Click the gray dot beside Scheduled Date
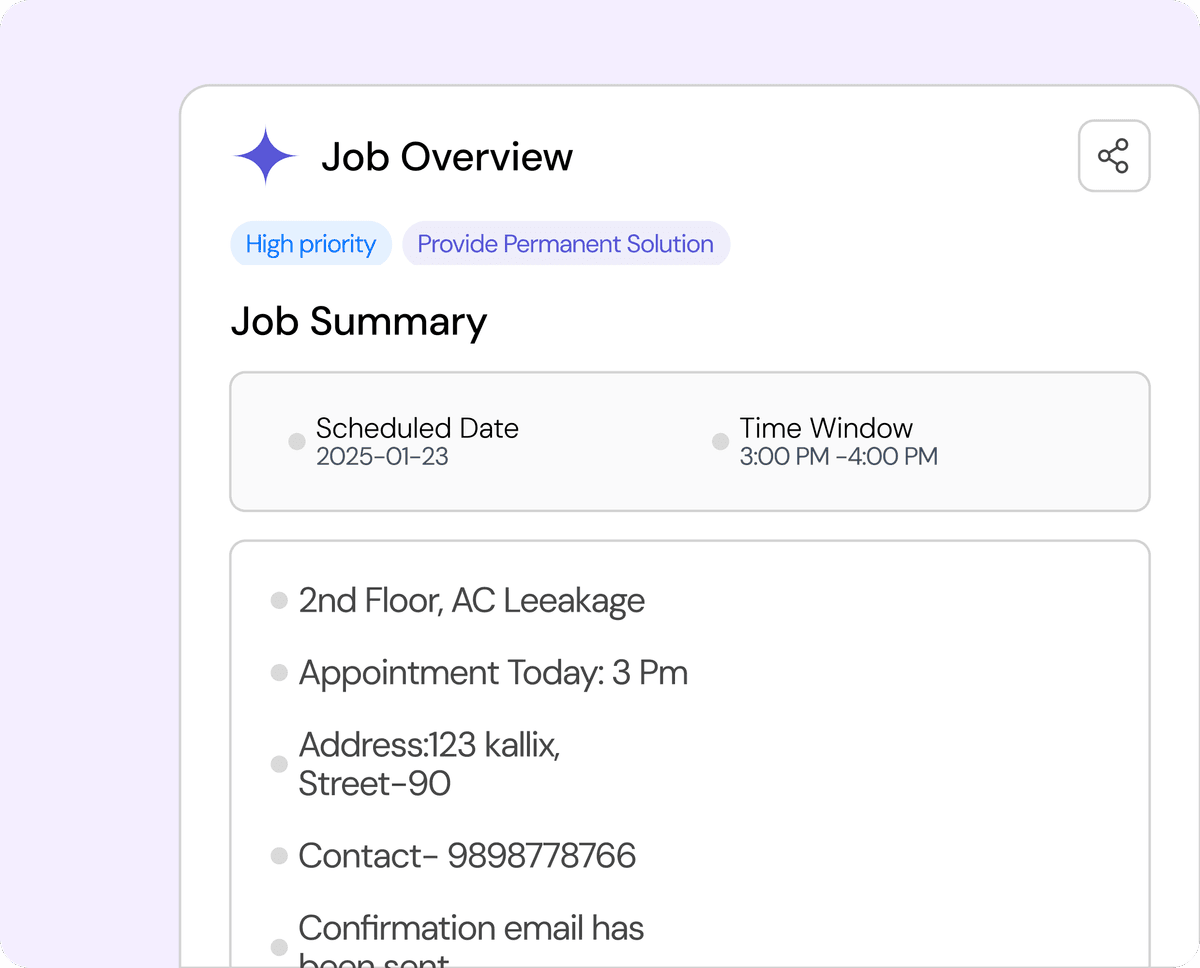Screen dimensions: 1200x968 coord(296,440)
